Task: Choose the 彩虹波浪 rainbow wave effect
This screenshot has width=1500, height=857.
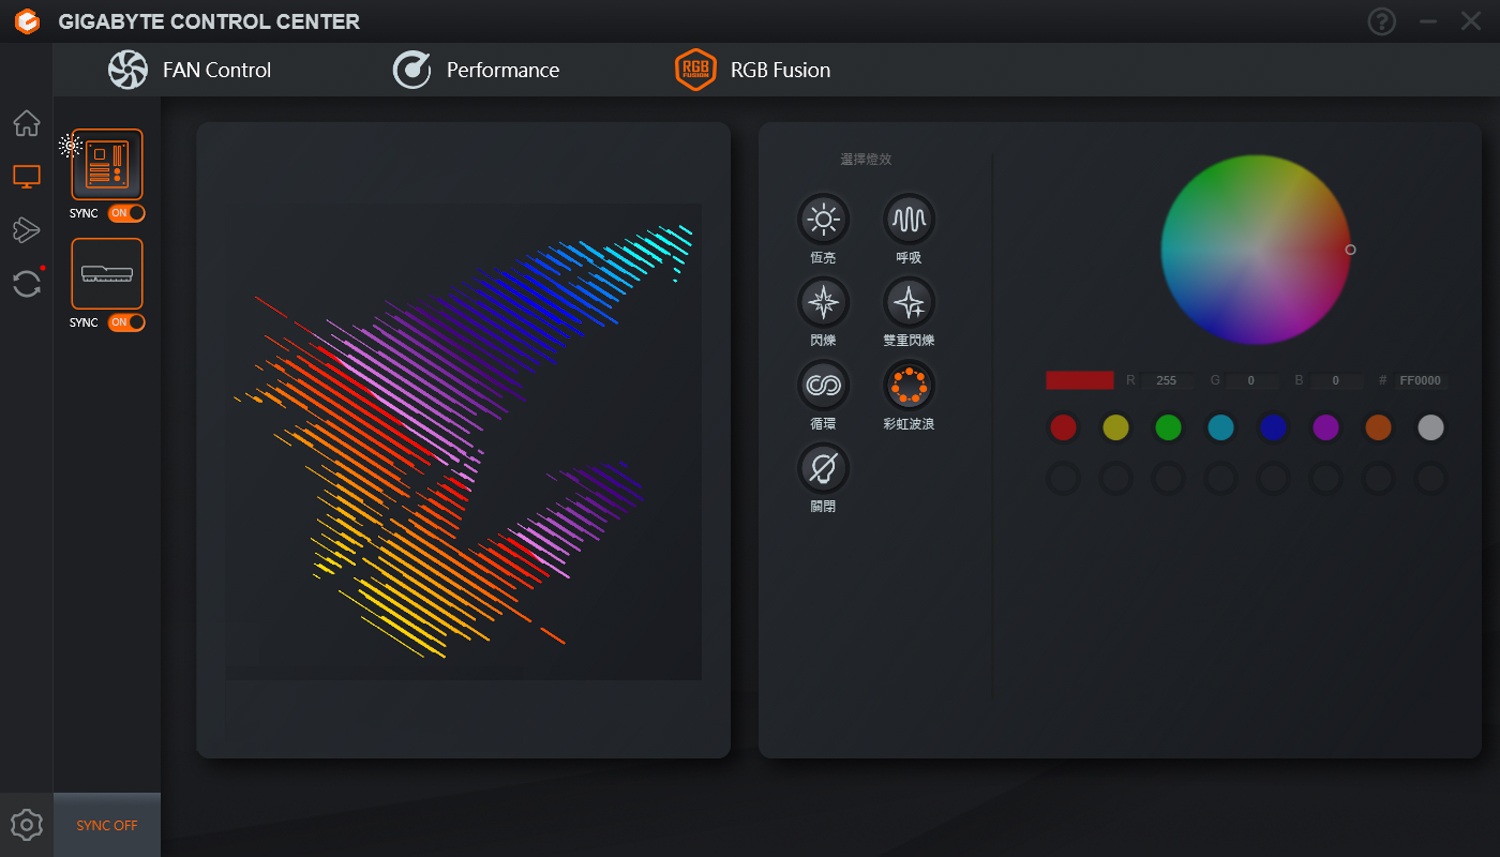Action: point(909,385)
